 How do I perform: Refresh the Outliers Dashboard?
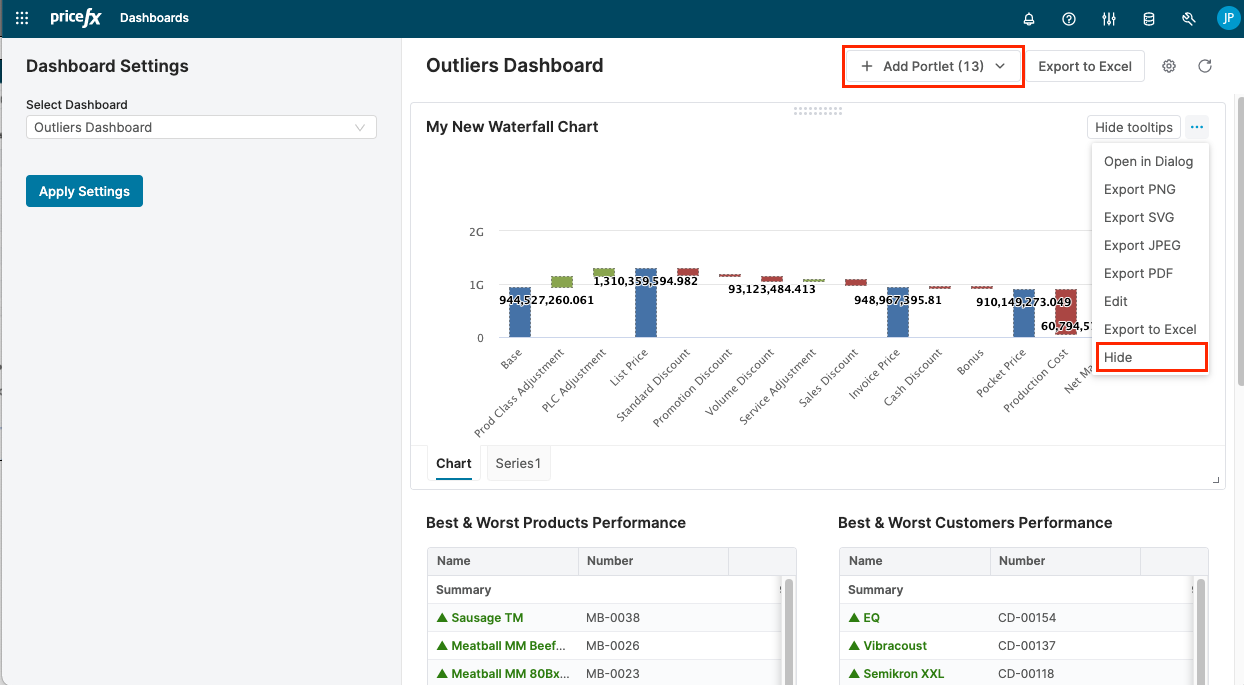1205,66
